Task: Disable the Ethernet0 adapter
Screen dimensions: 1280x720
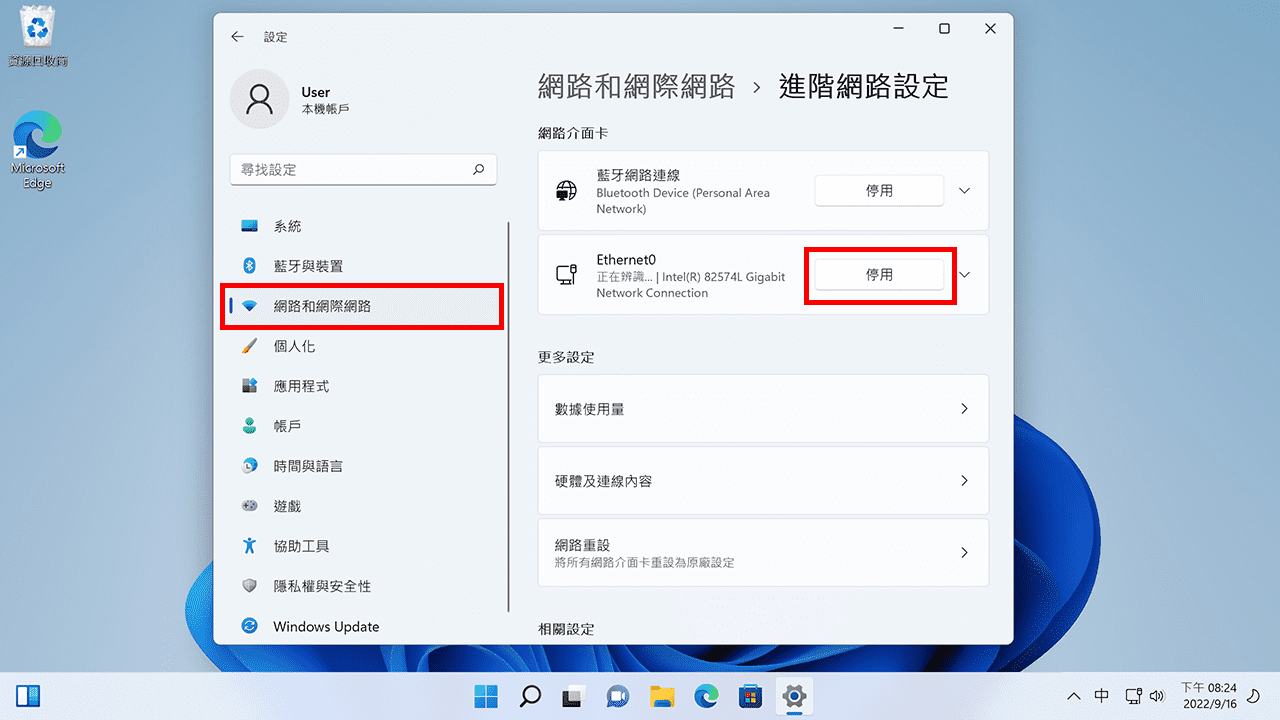Action: [x=879, y=275]
